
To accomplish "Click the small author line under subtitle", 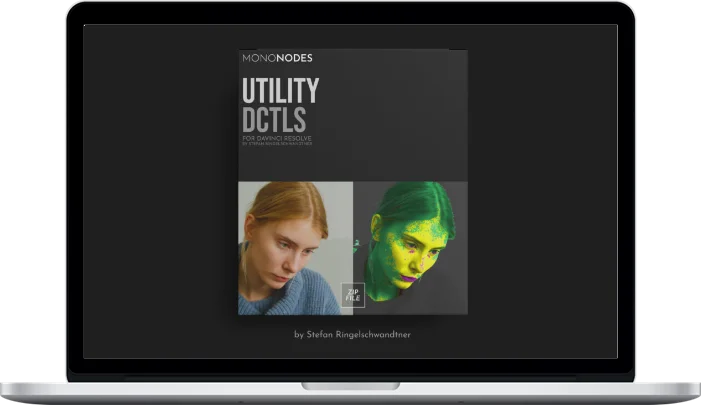I will pyautogui.click(x=277, y=144).
